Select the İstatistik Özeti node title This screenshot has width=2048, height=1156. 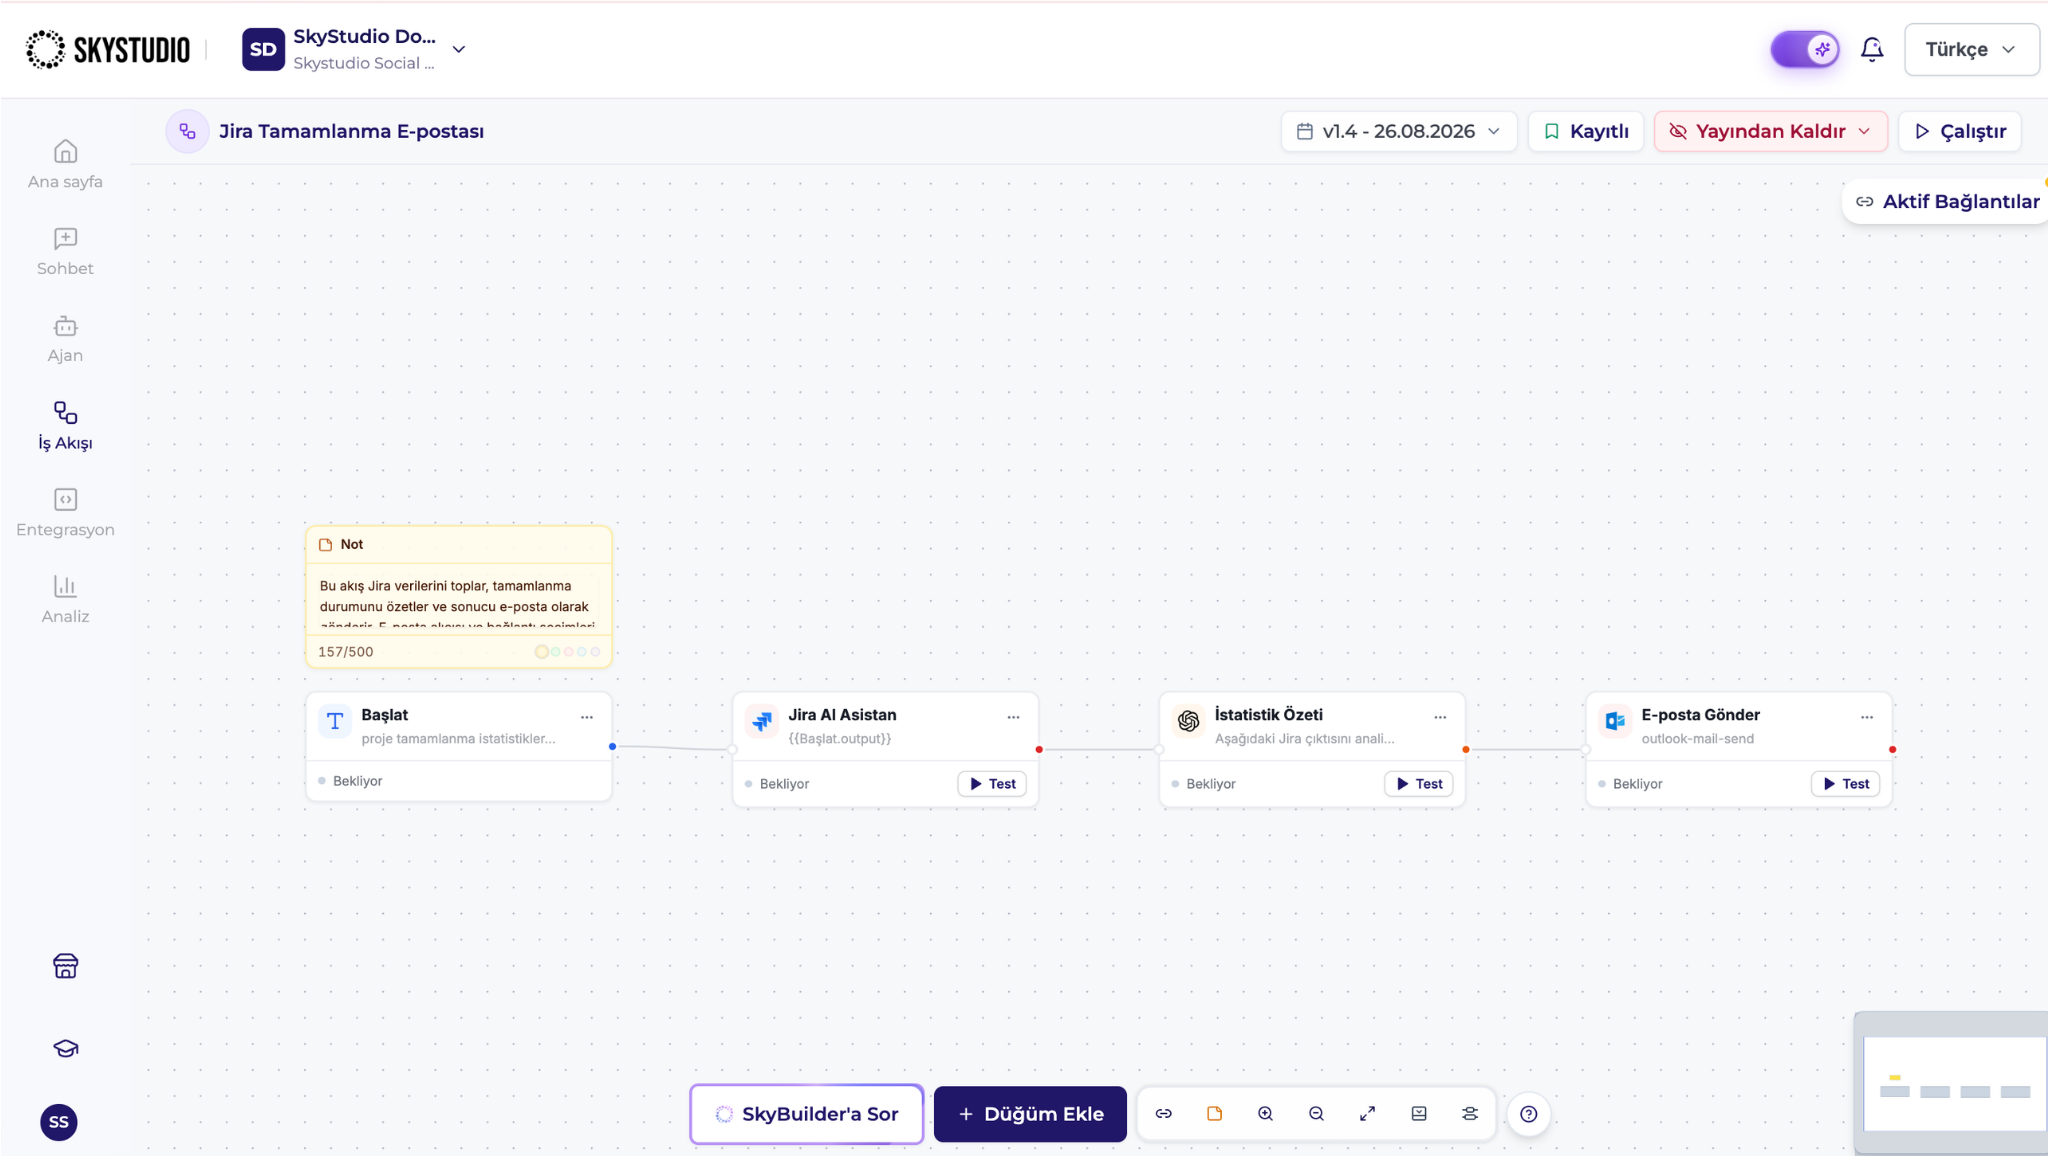[1268, 714]
